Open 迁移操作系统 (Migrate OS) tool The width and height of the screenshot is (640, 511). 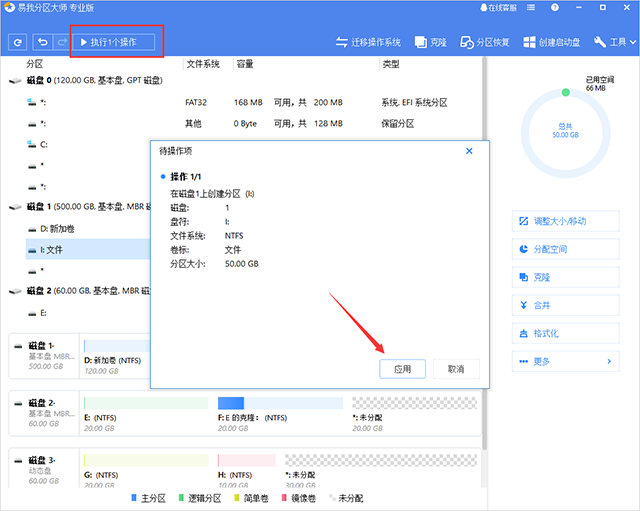click(x=369, y=43)
